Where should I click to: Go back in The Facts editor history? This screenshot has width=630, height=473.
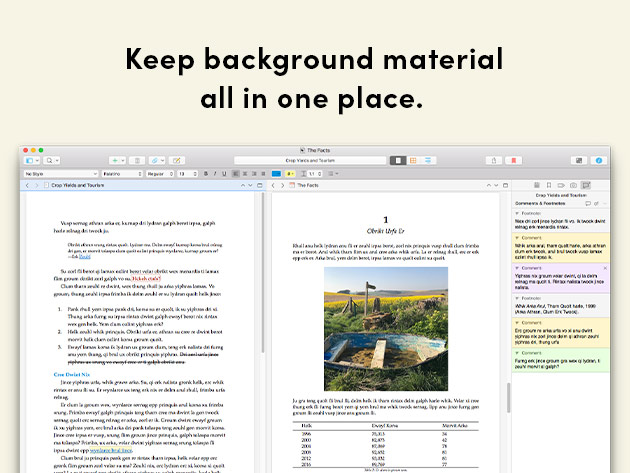[273, 185]
